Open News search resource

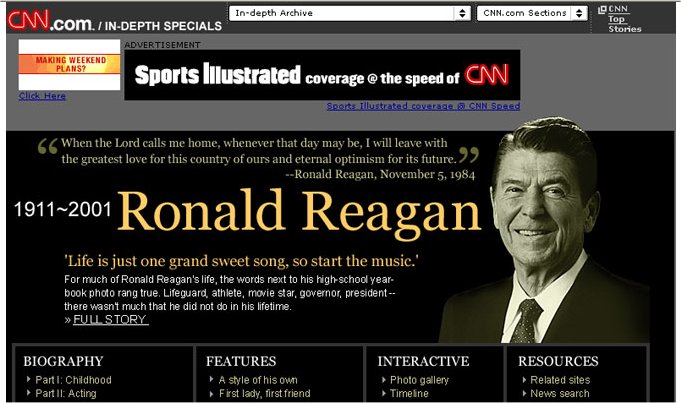pyautogui.click(x=560, y=394)
